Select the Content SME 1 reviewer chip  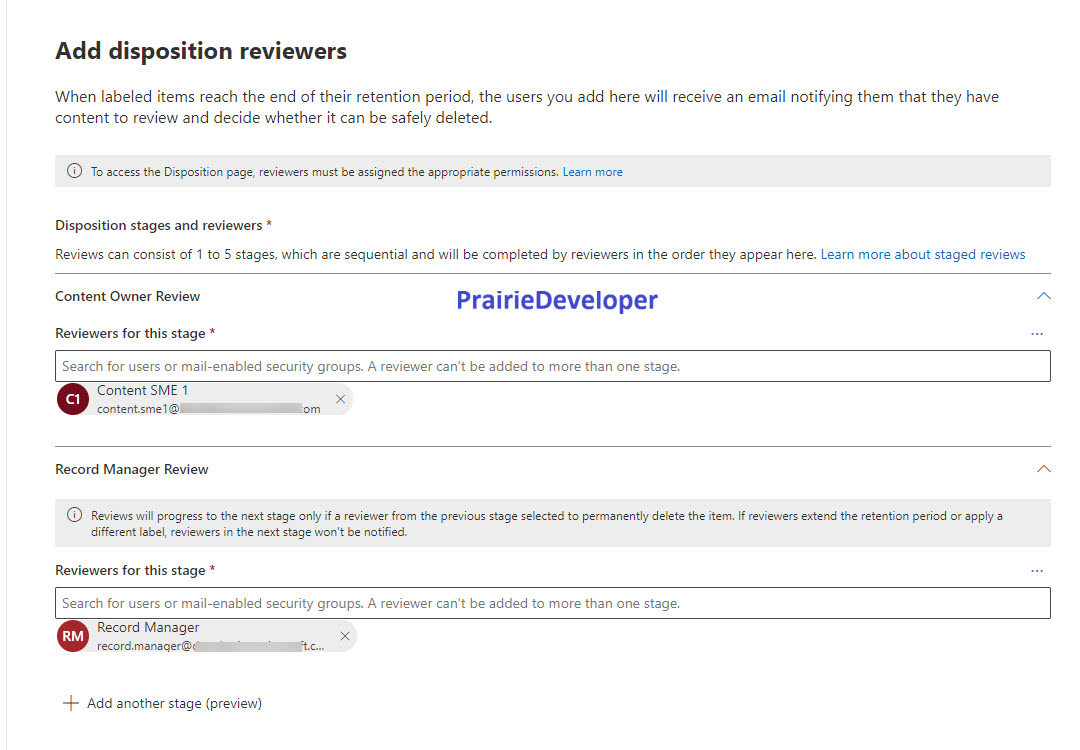tap(204, 399)
